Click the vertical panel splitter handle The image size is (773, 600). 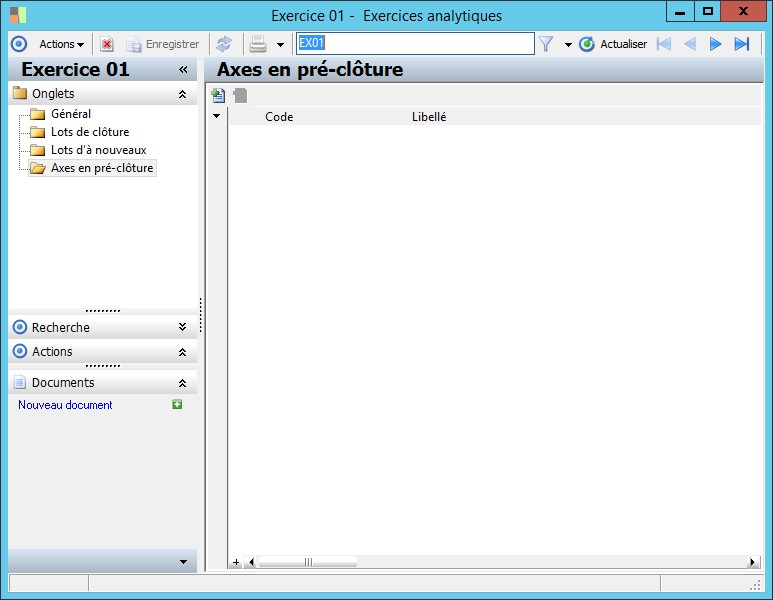(x=201, y=315)
